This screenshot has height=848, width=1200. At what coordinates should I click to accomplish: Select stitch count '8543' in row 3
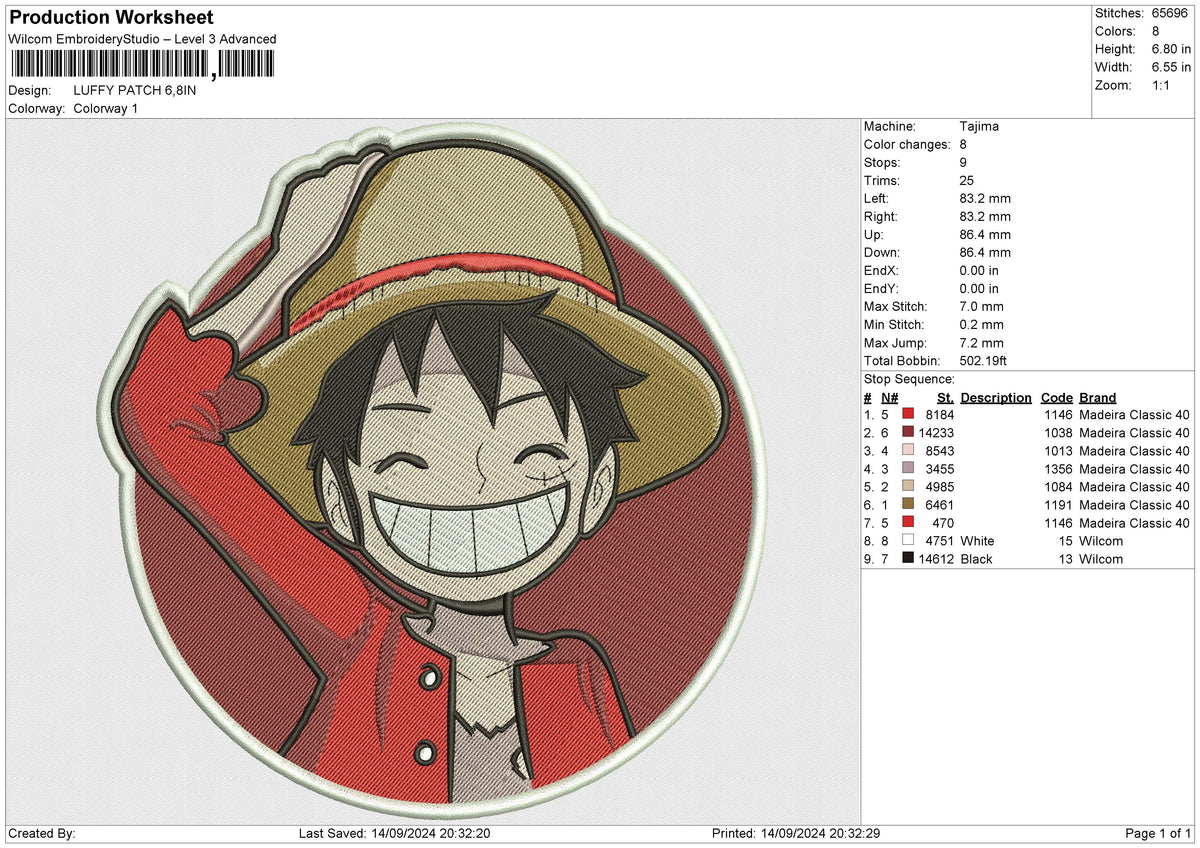940,451
